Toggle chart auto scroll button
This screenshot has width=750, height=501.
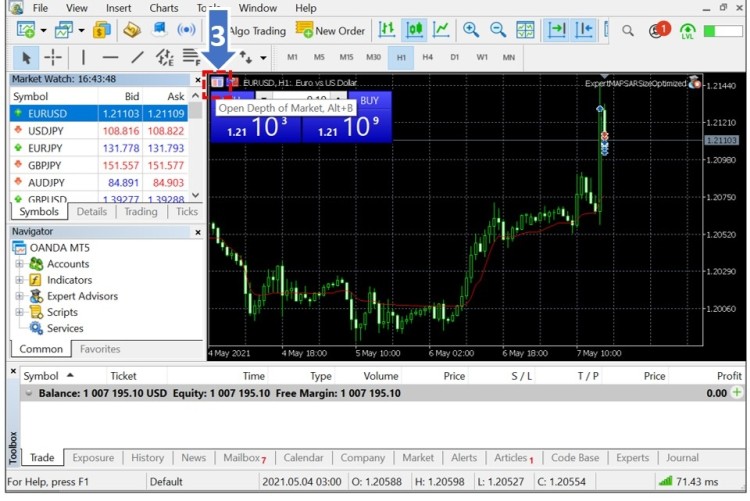[557, 31]
